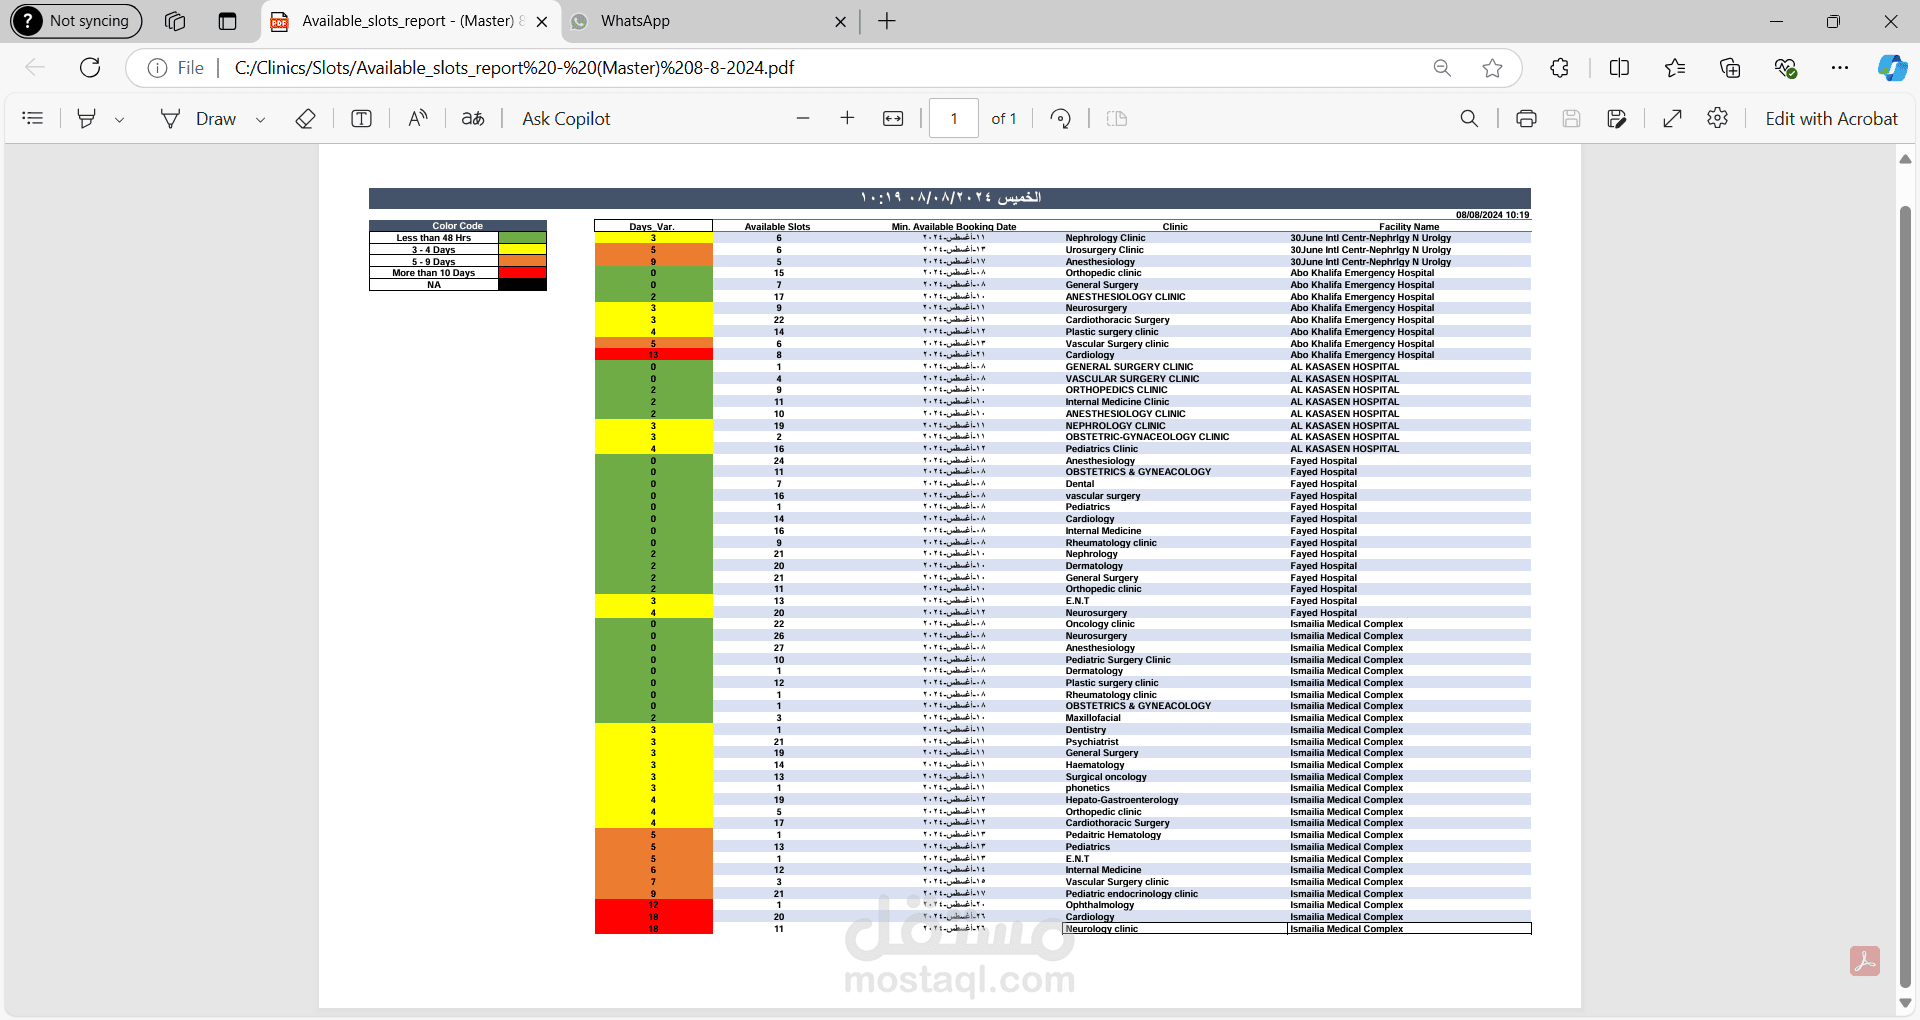Image resolution: width=1920 pixels, height=1020 pixels.
Task: Open a new browser tab
Action: [887, 21]
